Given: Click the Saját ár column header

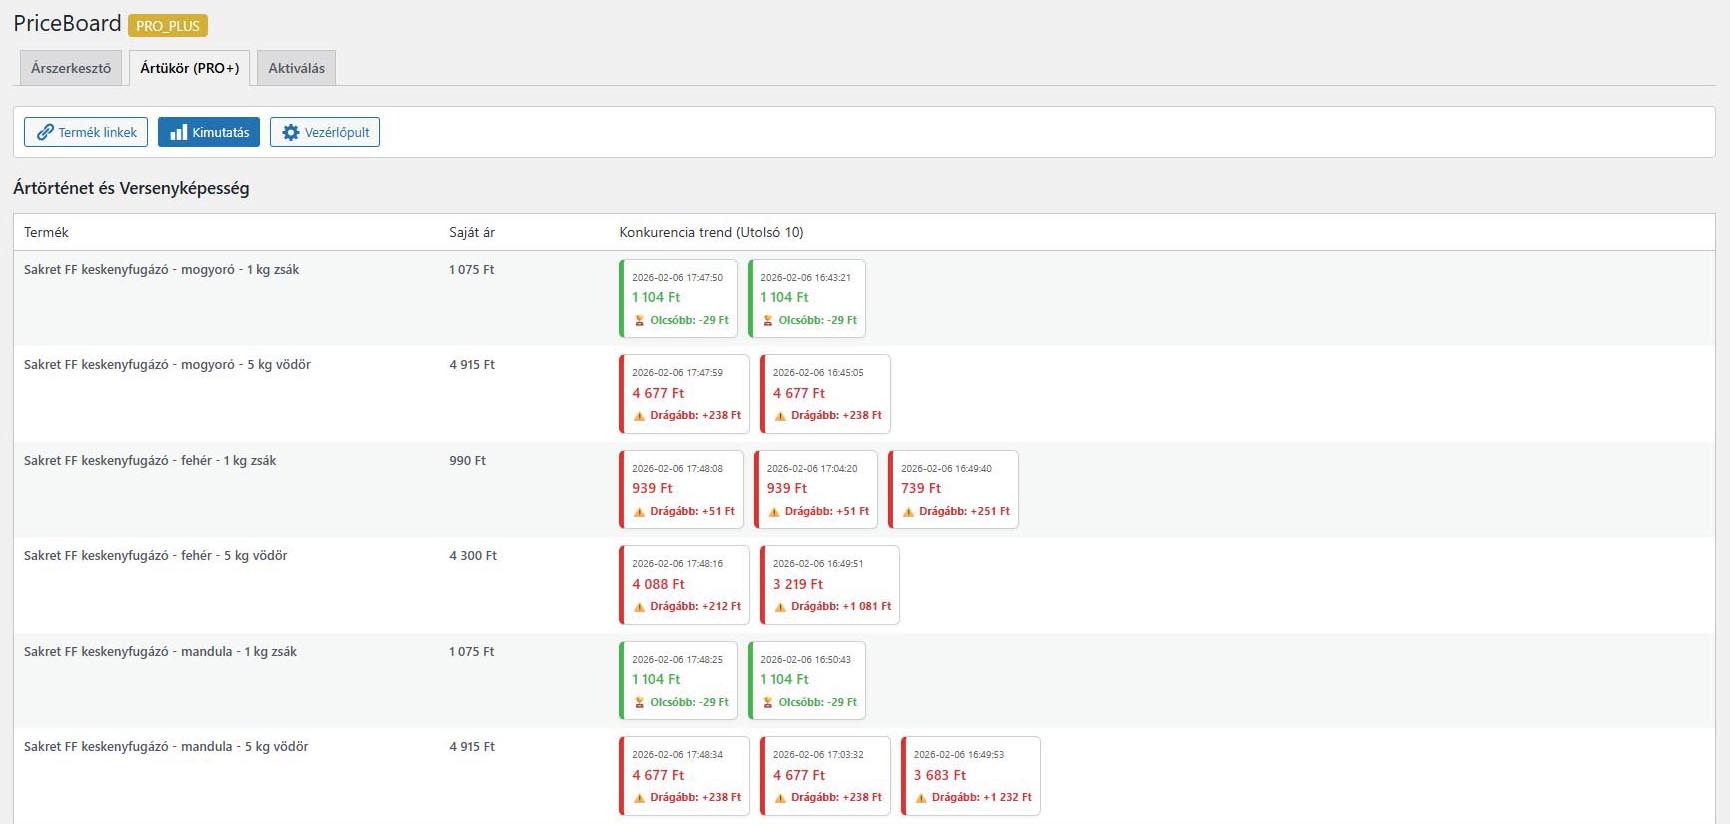Looking at the screenshot, I should (472, 232).
